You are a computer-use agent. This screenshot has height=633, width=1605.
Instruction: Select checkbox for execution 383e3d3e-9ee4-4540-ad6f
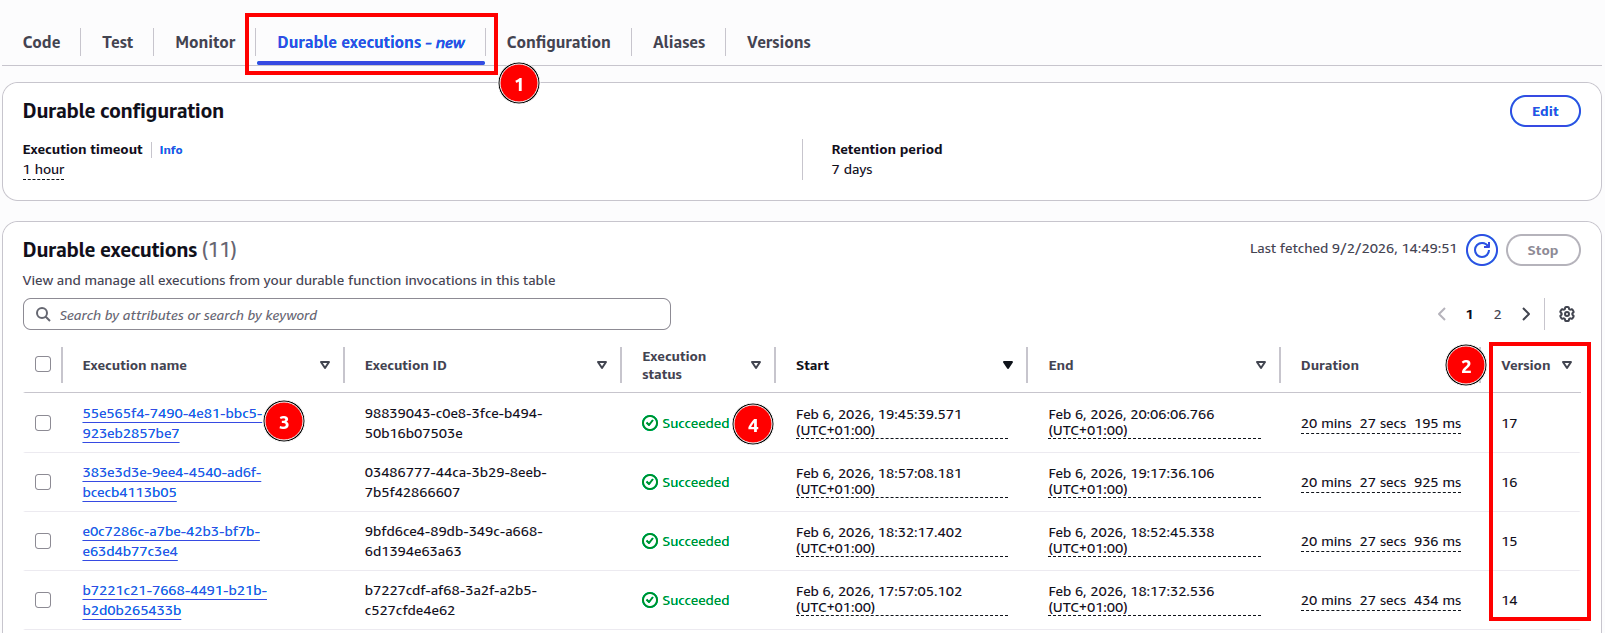(x=43, y=482)
